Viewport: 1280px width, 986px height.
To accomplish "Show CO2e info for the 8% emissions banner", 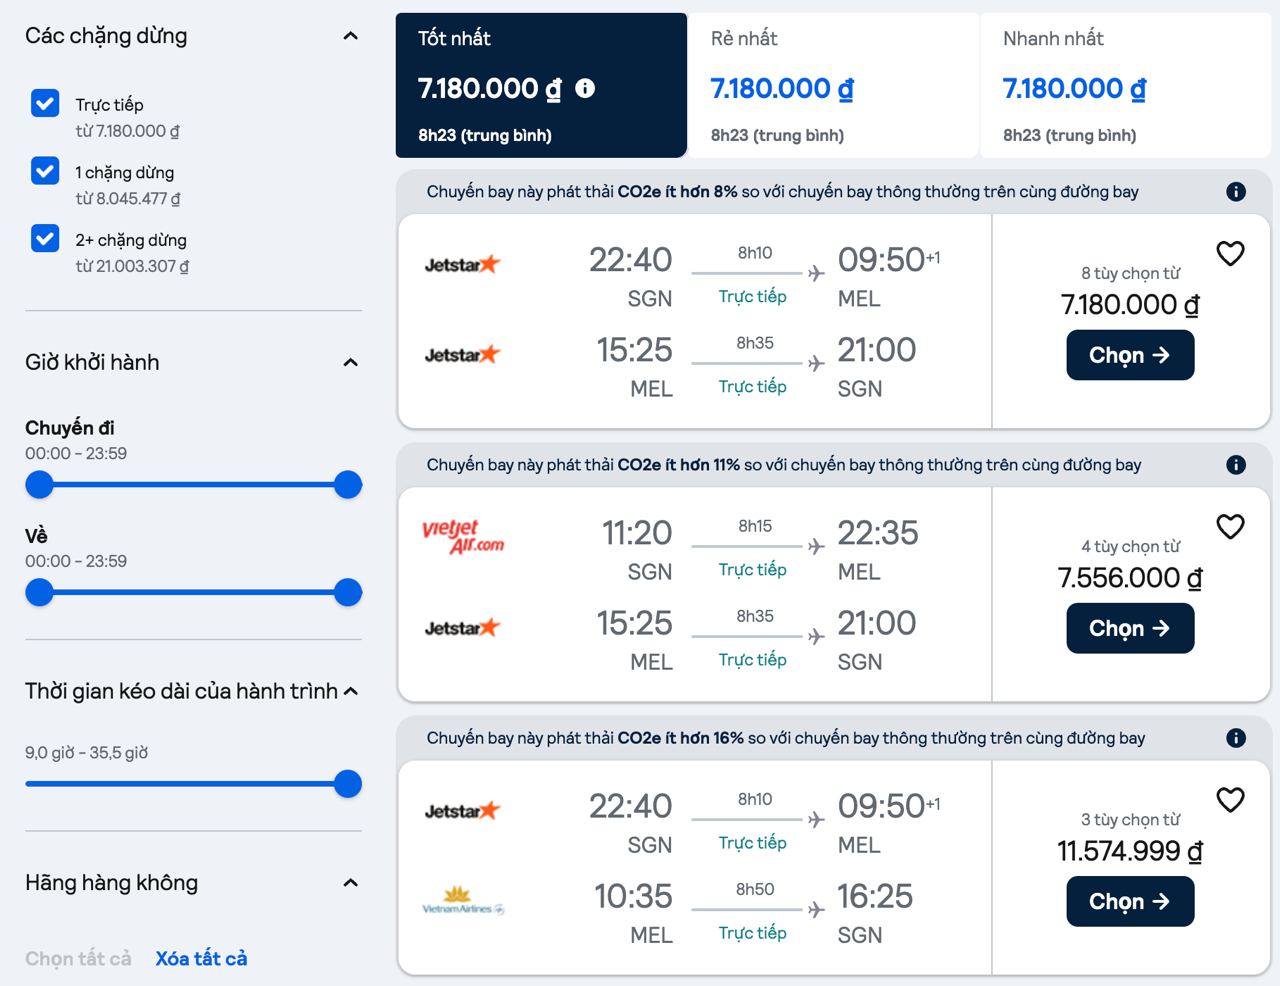I will [1236, 192].
